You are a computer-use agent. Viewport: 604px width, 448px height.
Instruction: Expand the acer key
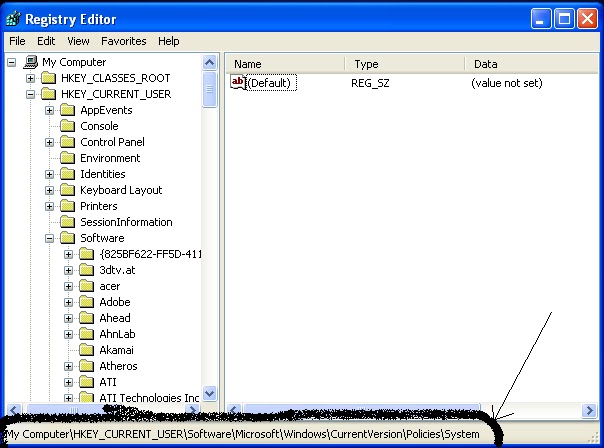(x=69, y=287)
